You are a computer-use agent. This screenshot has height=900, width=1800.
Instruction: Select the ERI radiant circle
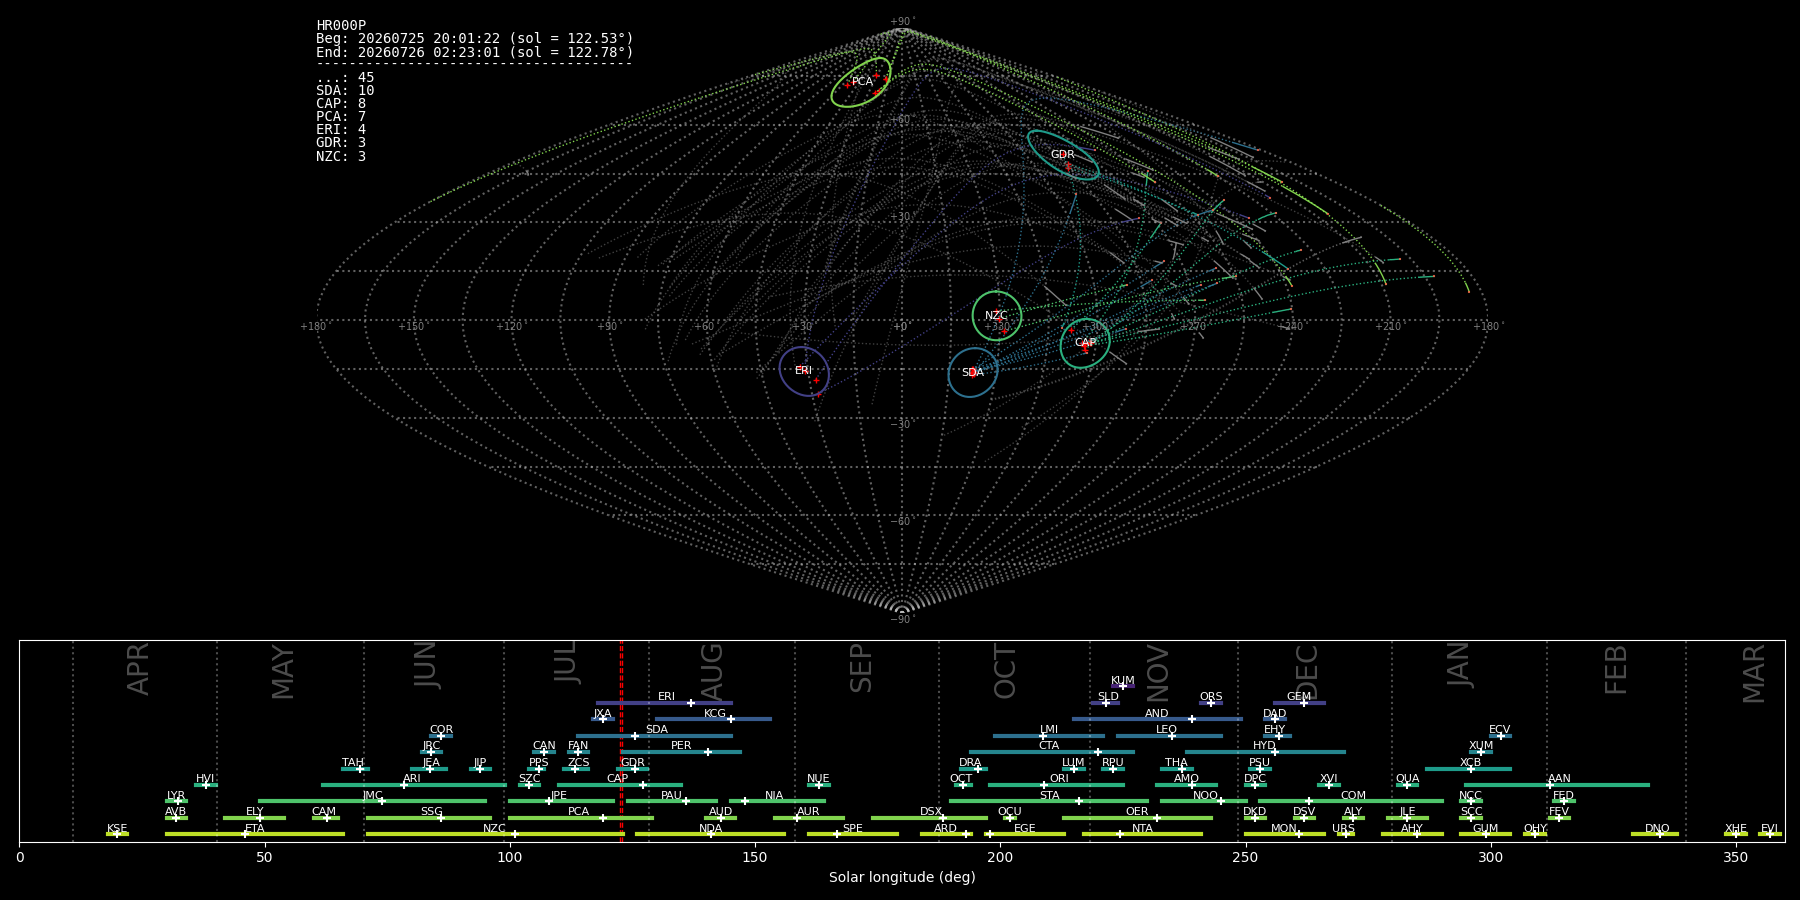(804, 371)
